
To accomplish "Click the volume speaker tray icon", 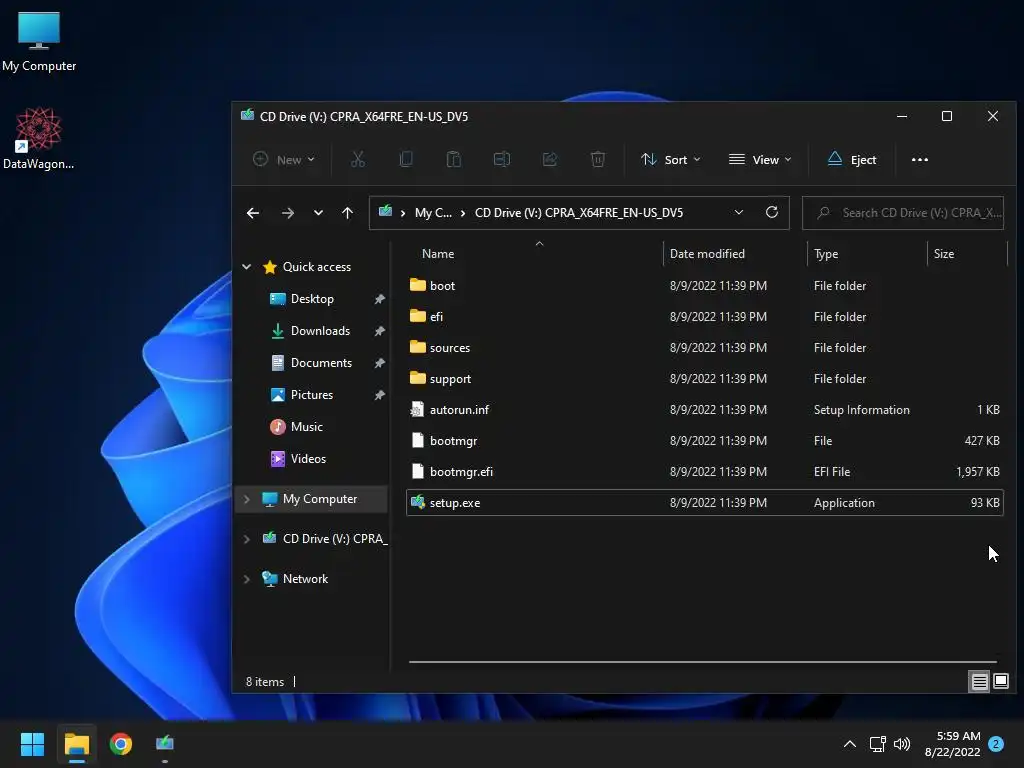I will [902, 744].
